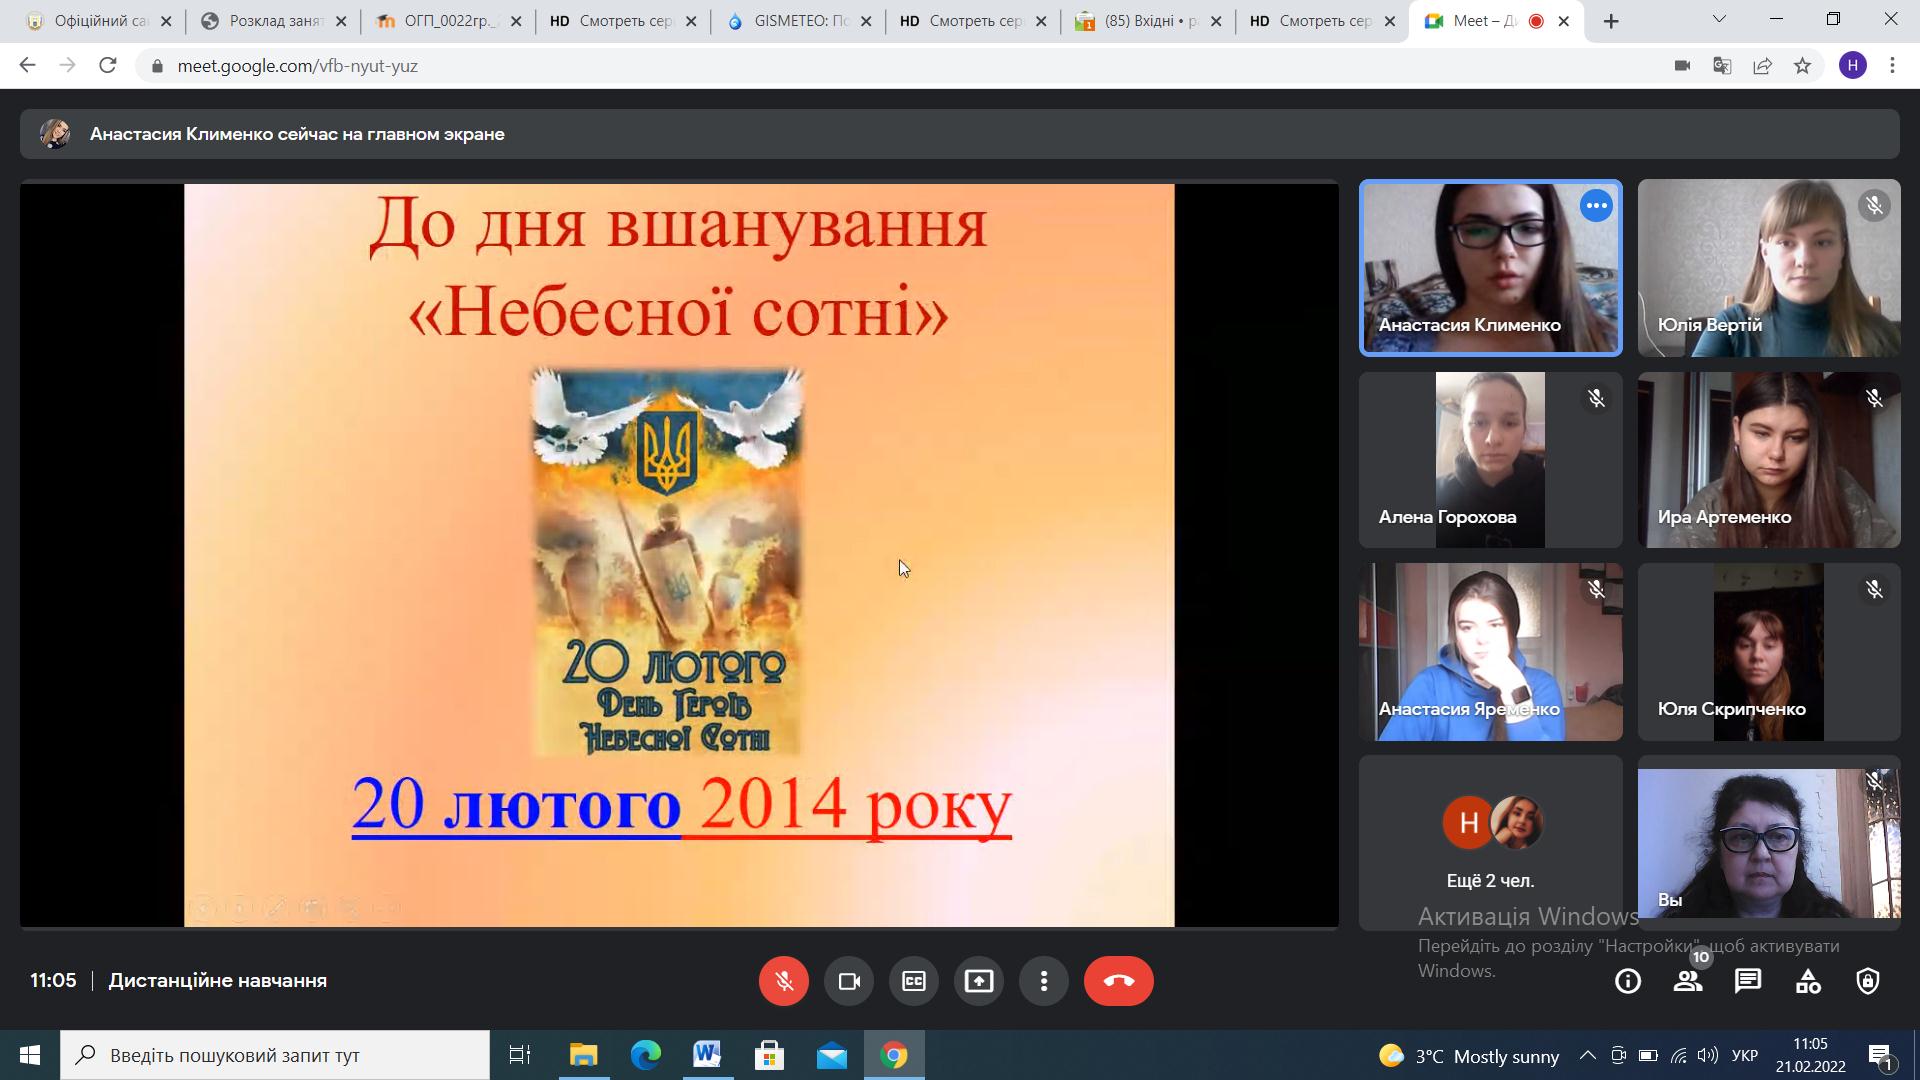Switch to the GISMETEO tab
The width and height of the screenshot is (1920, 1080).
pos(798,21)
